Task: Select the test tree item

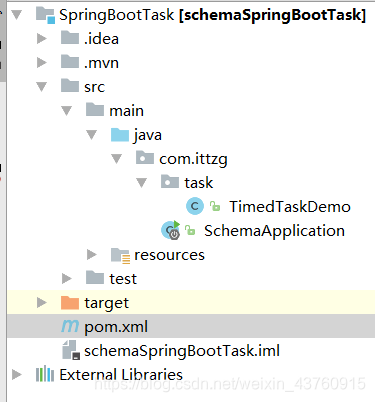Action: 123,279
